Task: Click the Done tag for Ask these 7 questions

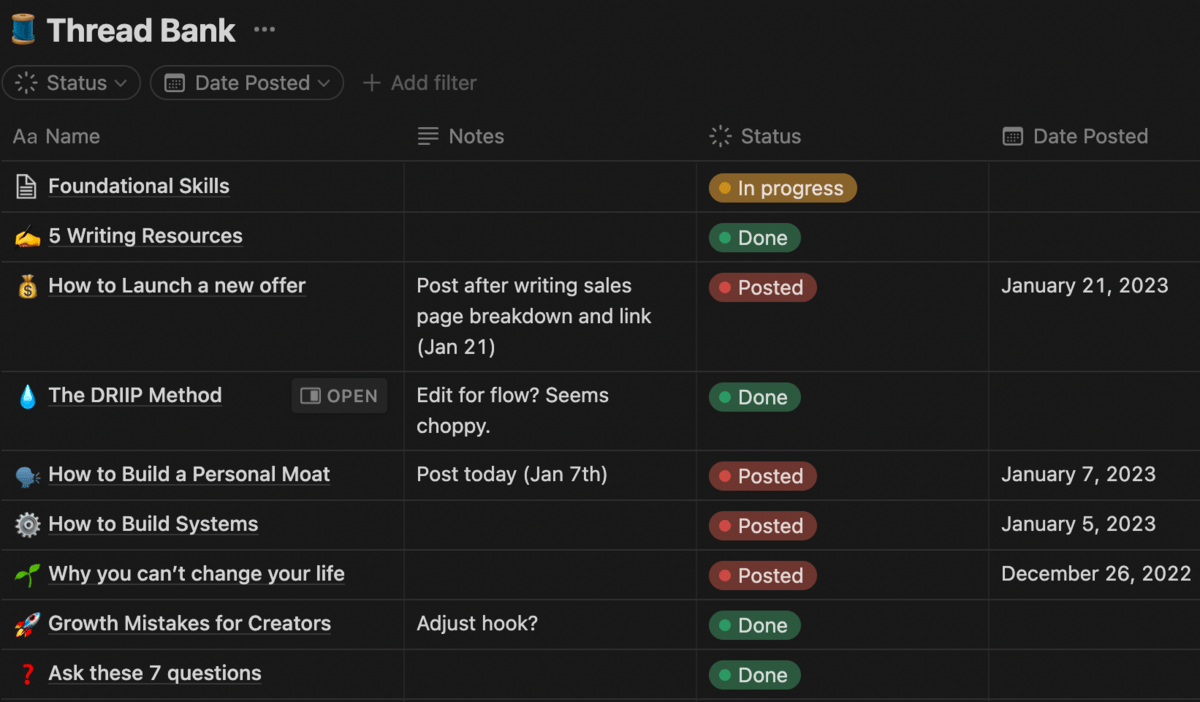Action: tap(754, 675)
